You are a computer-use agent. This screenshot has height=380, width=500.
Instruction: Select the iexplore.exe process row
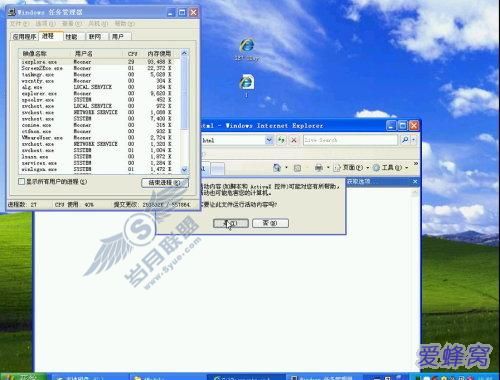pos(100,62)
